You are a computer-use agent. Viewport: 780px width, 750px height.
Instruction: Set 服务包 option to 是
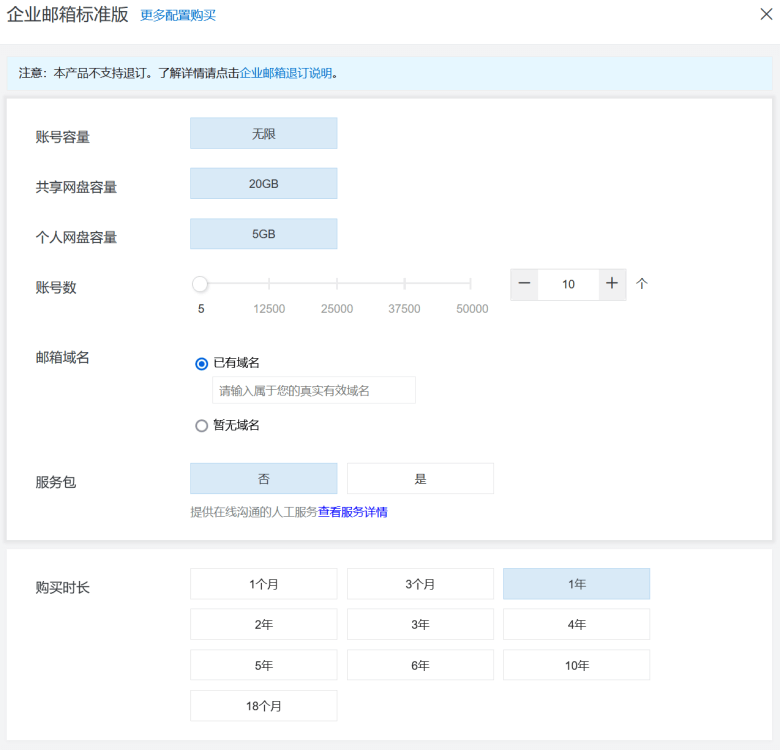[x=420, y=478]
